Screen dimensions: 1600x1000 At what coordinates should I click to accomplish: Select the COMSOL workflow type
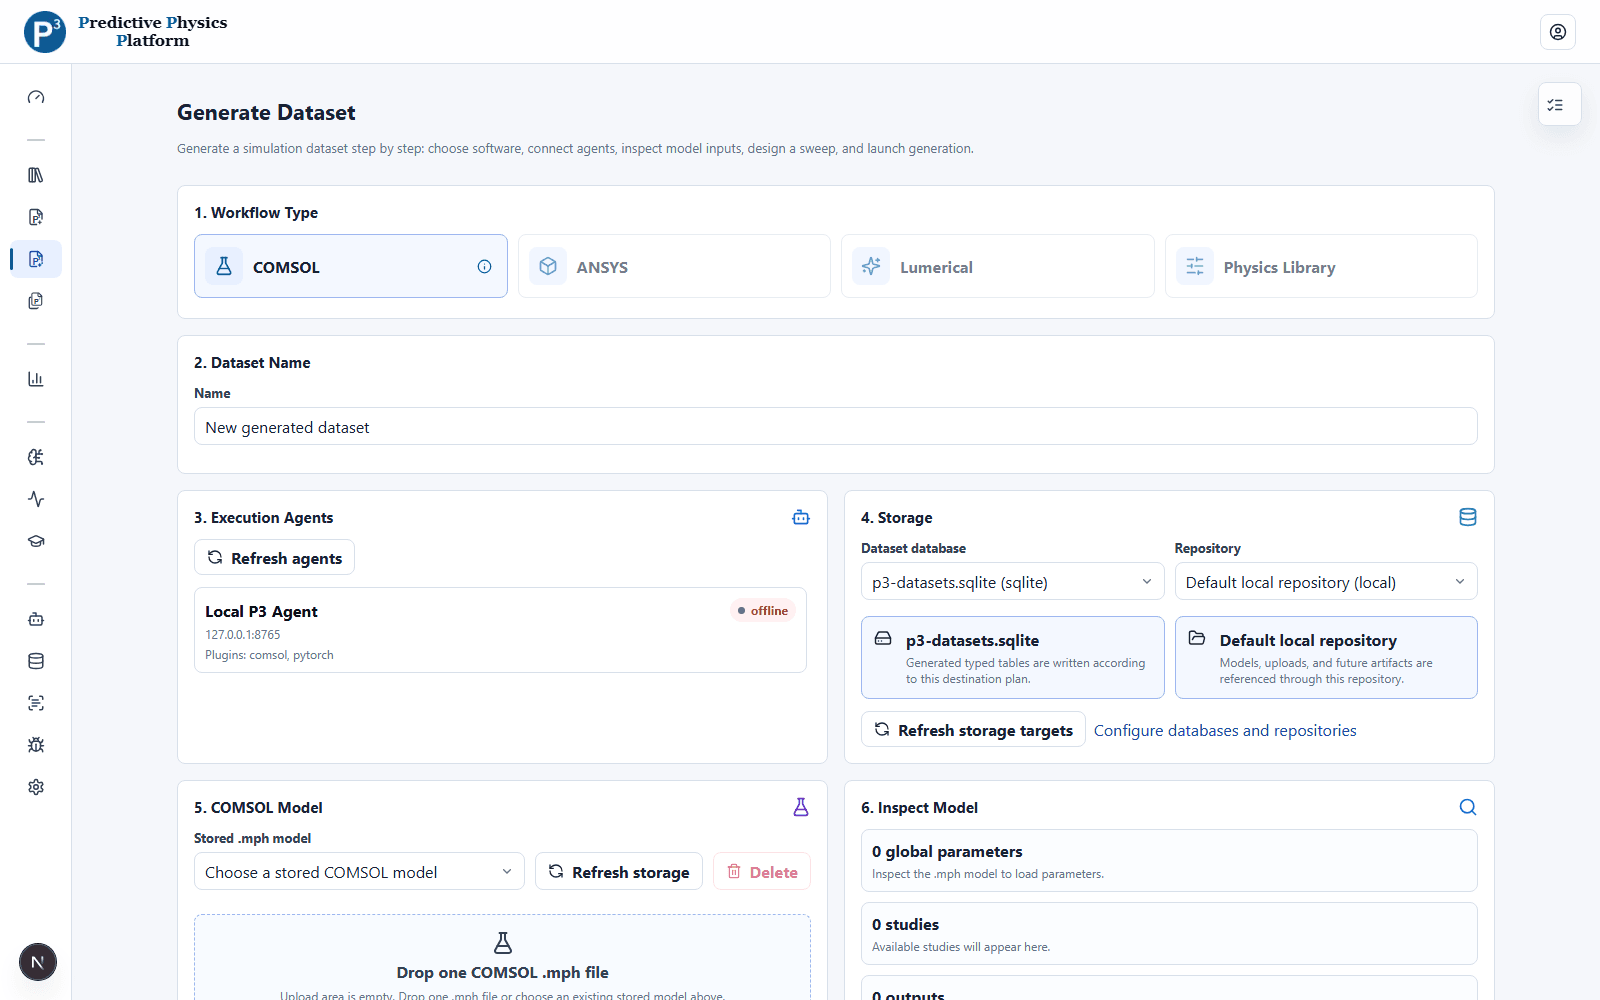[351, 266]
